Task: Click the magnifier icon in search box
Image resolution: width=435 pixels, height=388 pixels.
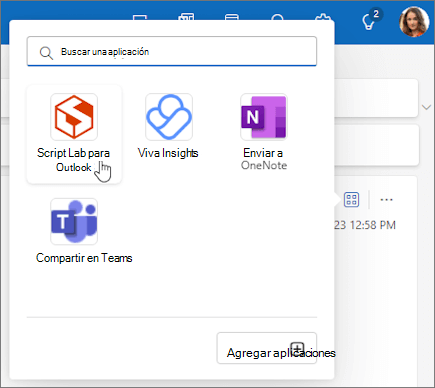Action: 46,53
